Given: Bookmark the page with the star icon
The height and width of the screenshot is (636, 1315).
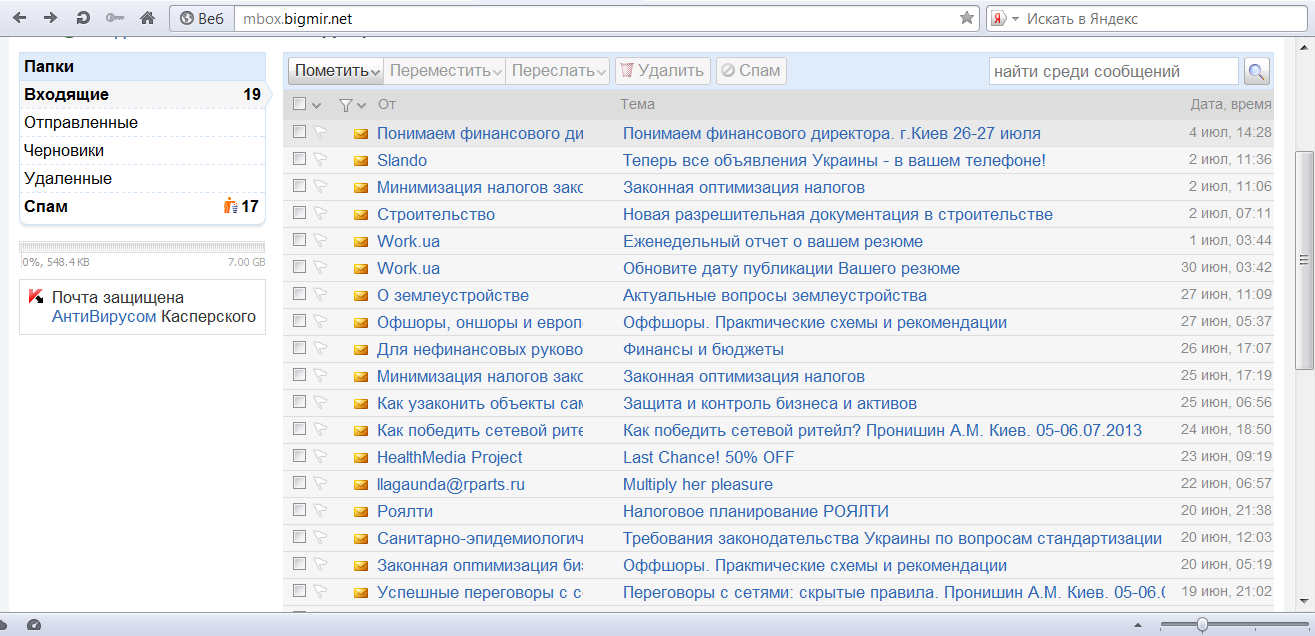Looking at the screenshot, I should (966, 18).
